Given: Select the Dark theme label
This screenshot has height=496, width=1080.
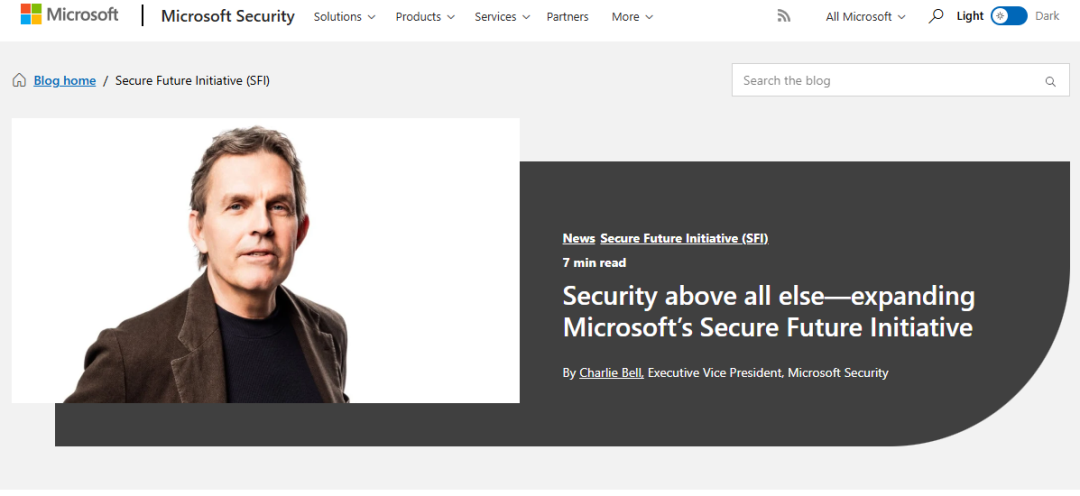Looking at the screenshot, I should 1047,16.
